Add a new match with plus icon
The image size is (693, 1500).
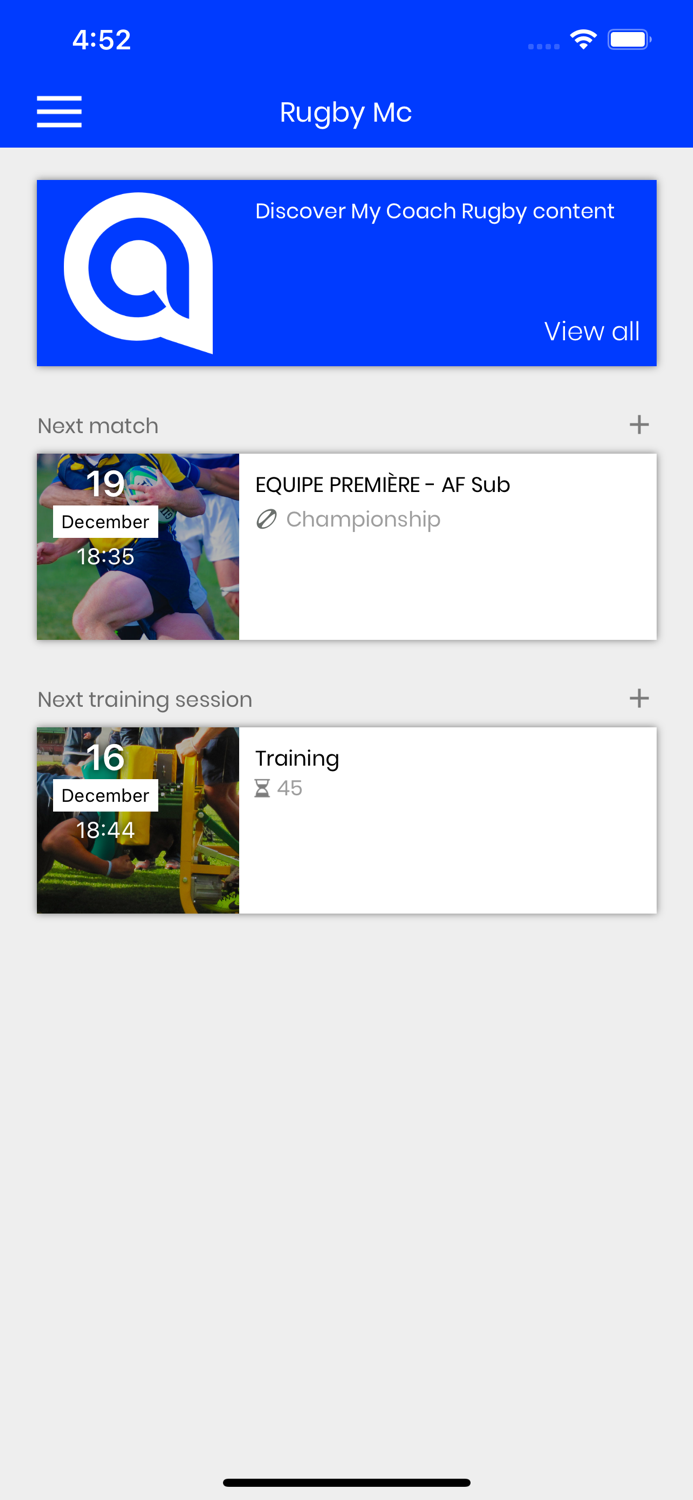[x=639, y=425]
